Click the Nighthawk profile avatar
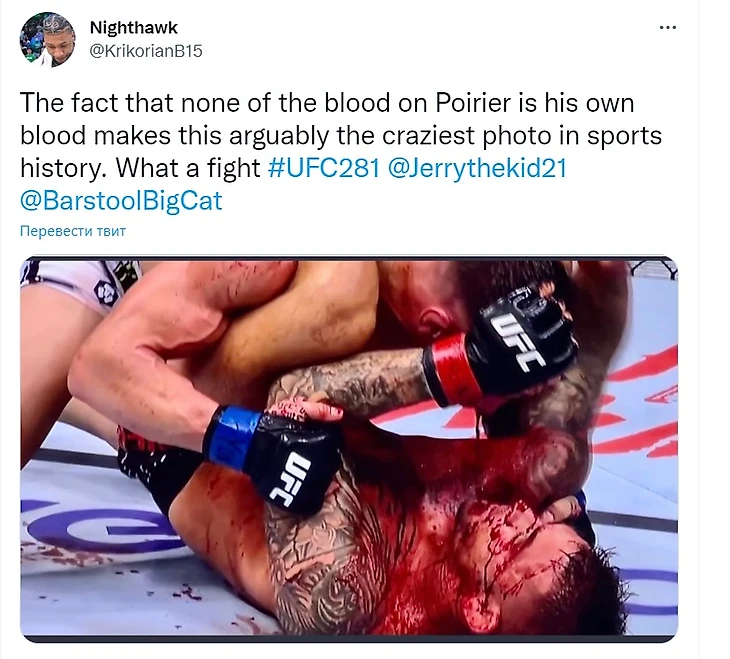This screenshot has width=730, height=659. point(47,40)
